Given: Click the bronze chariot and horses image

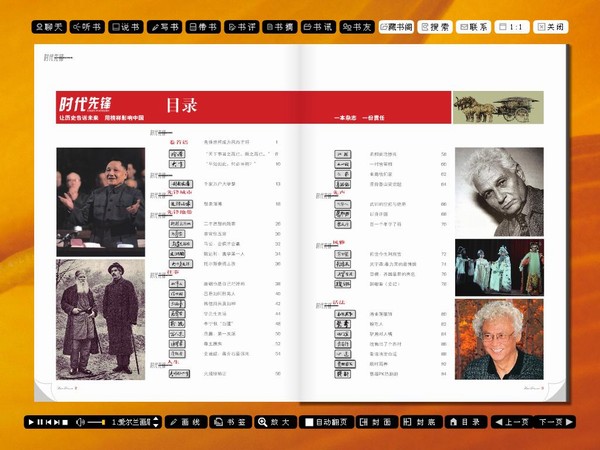Looking at the screenshot, I should 498,108.
